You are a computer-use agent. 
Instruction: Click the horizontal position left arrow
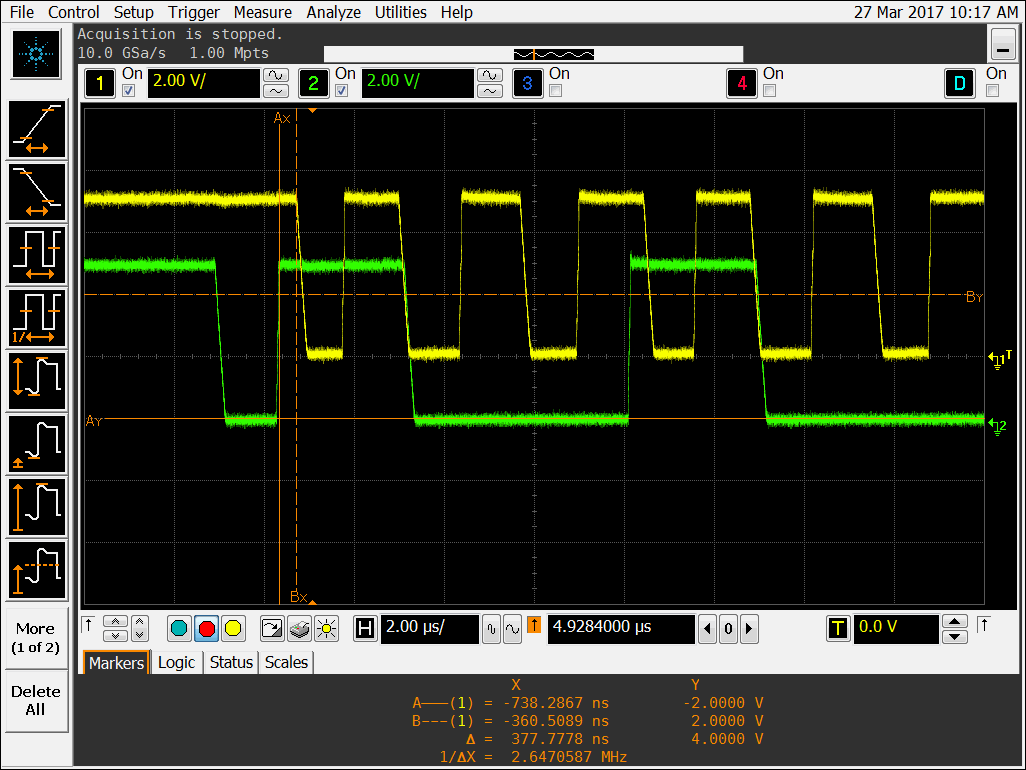[707, 629]
